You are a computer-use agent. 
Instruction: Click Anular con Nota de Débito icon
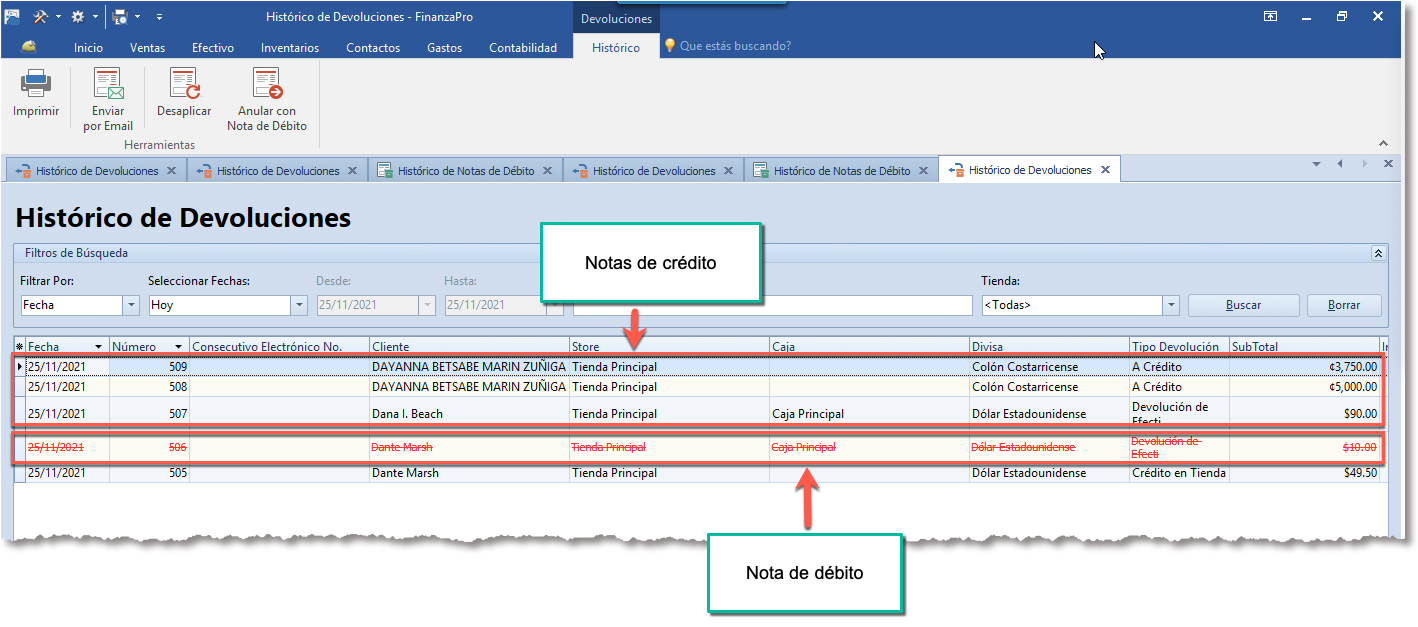[267, 83]
